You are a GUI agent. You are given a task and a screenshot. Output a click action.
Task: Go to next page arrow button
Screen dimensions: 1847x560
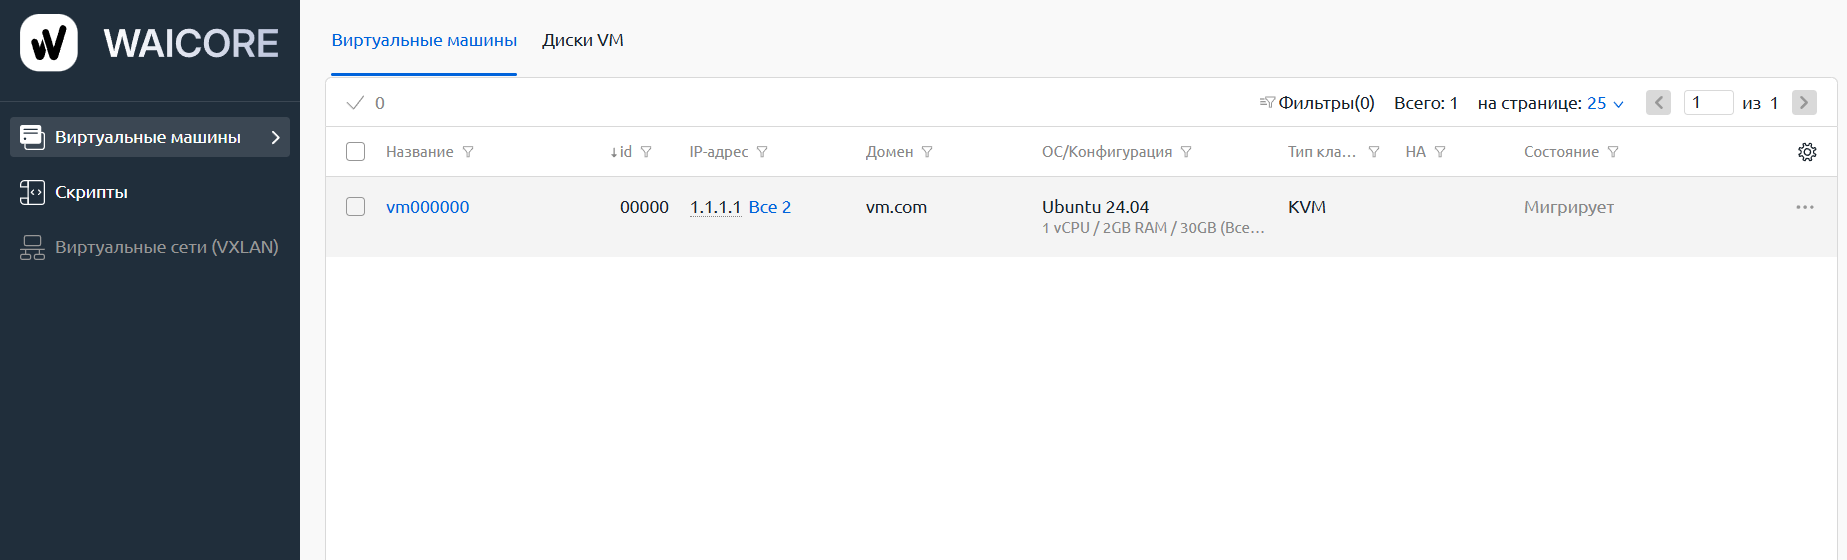[x=1804, y=103]
